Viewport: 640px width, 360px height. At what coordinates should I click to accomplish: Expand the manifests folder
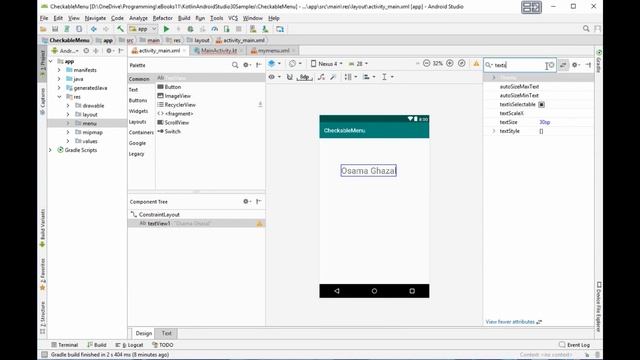click(59, 70)
